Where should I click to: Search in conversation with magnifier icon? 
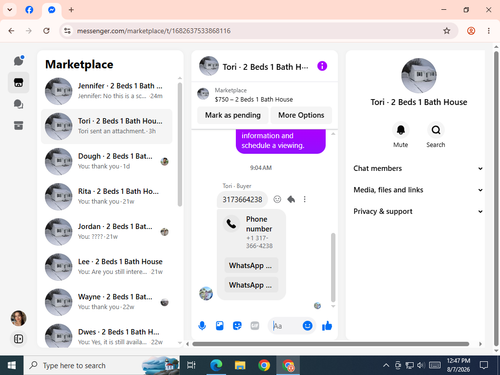(436, 130)
